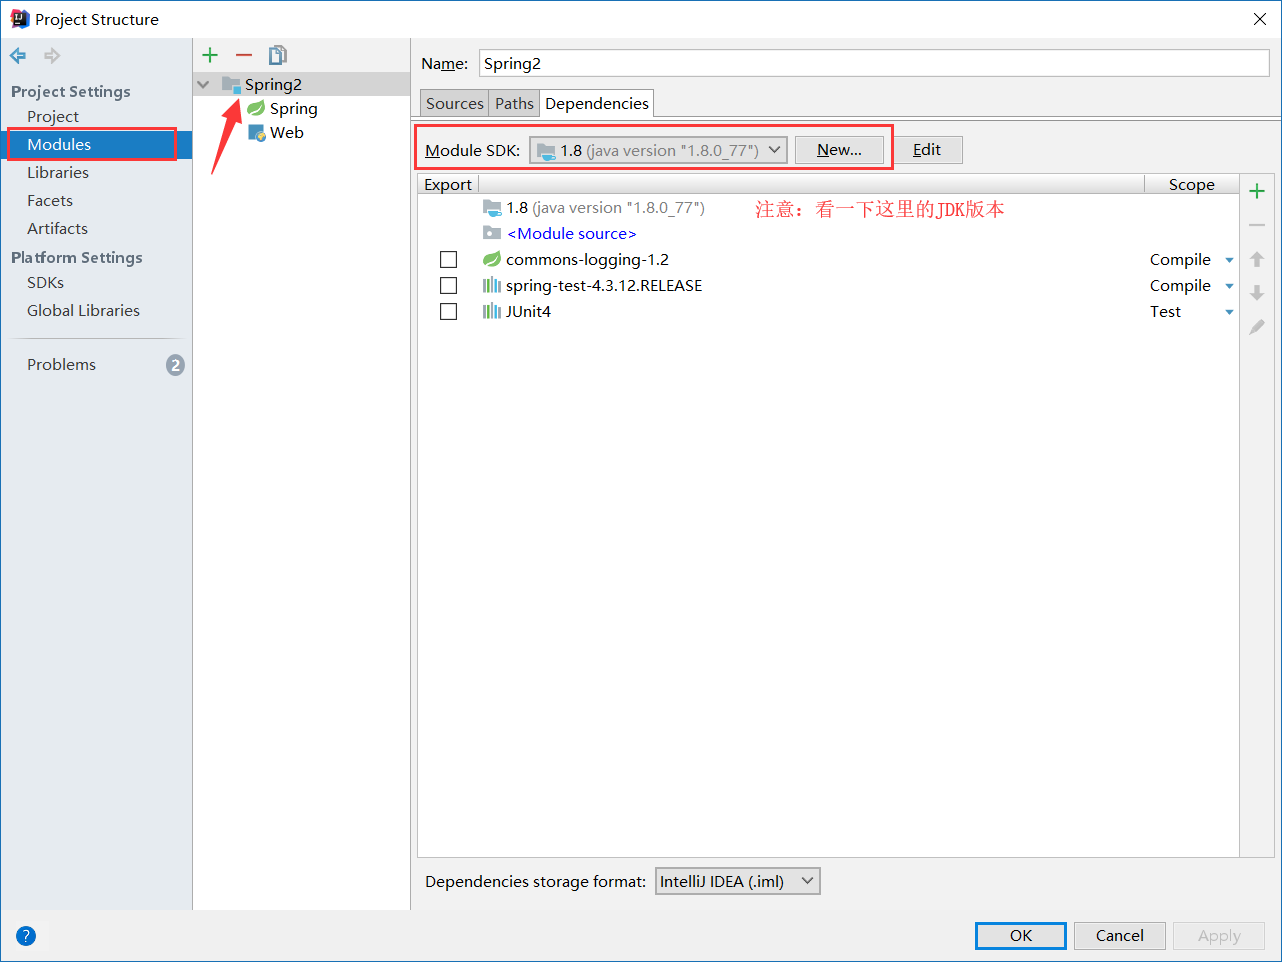
Task: Open Facets settings
Action: coord(50,200)
